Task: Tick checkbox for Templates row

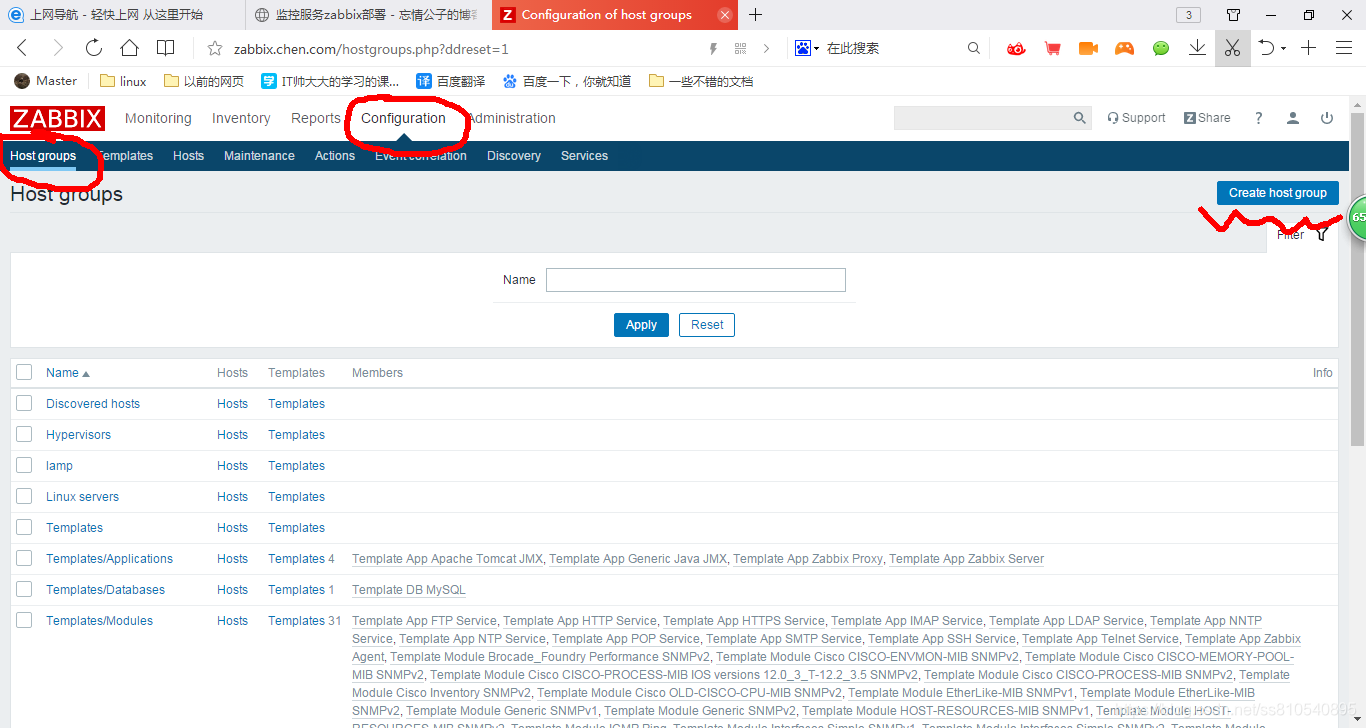Action: 24,527
